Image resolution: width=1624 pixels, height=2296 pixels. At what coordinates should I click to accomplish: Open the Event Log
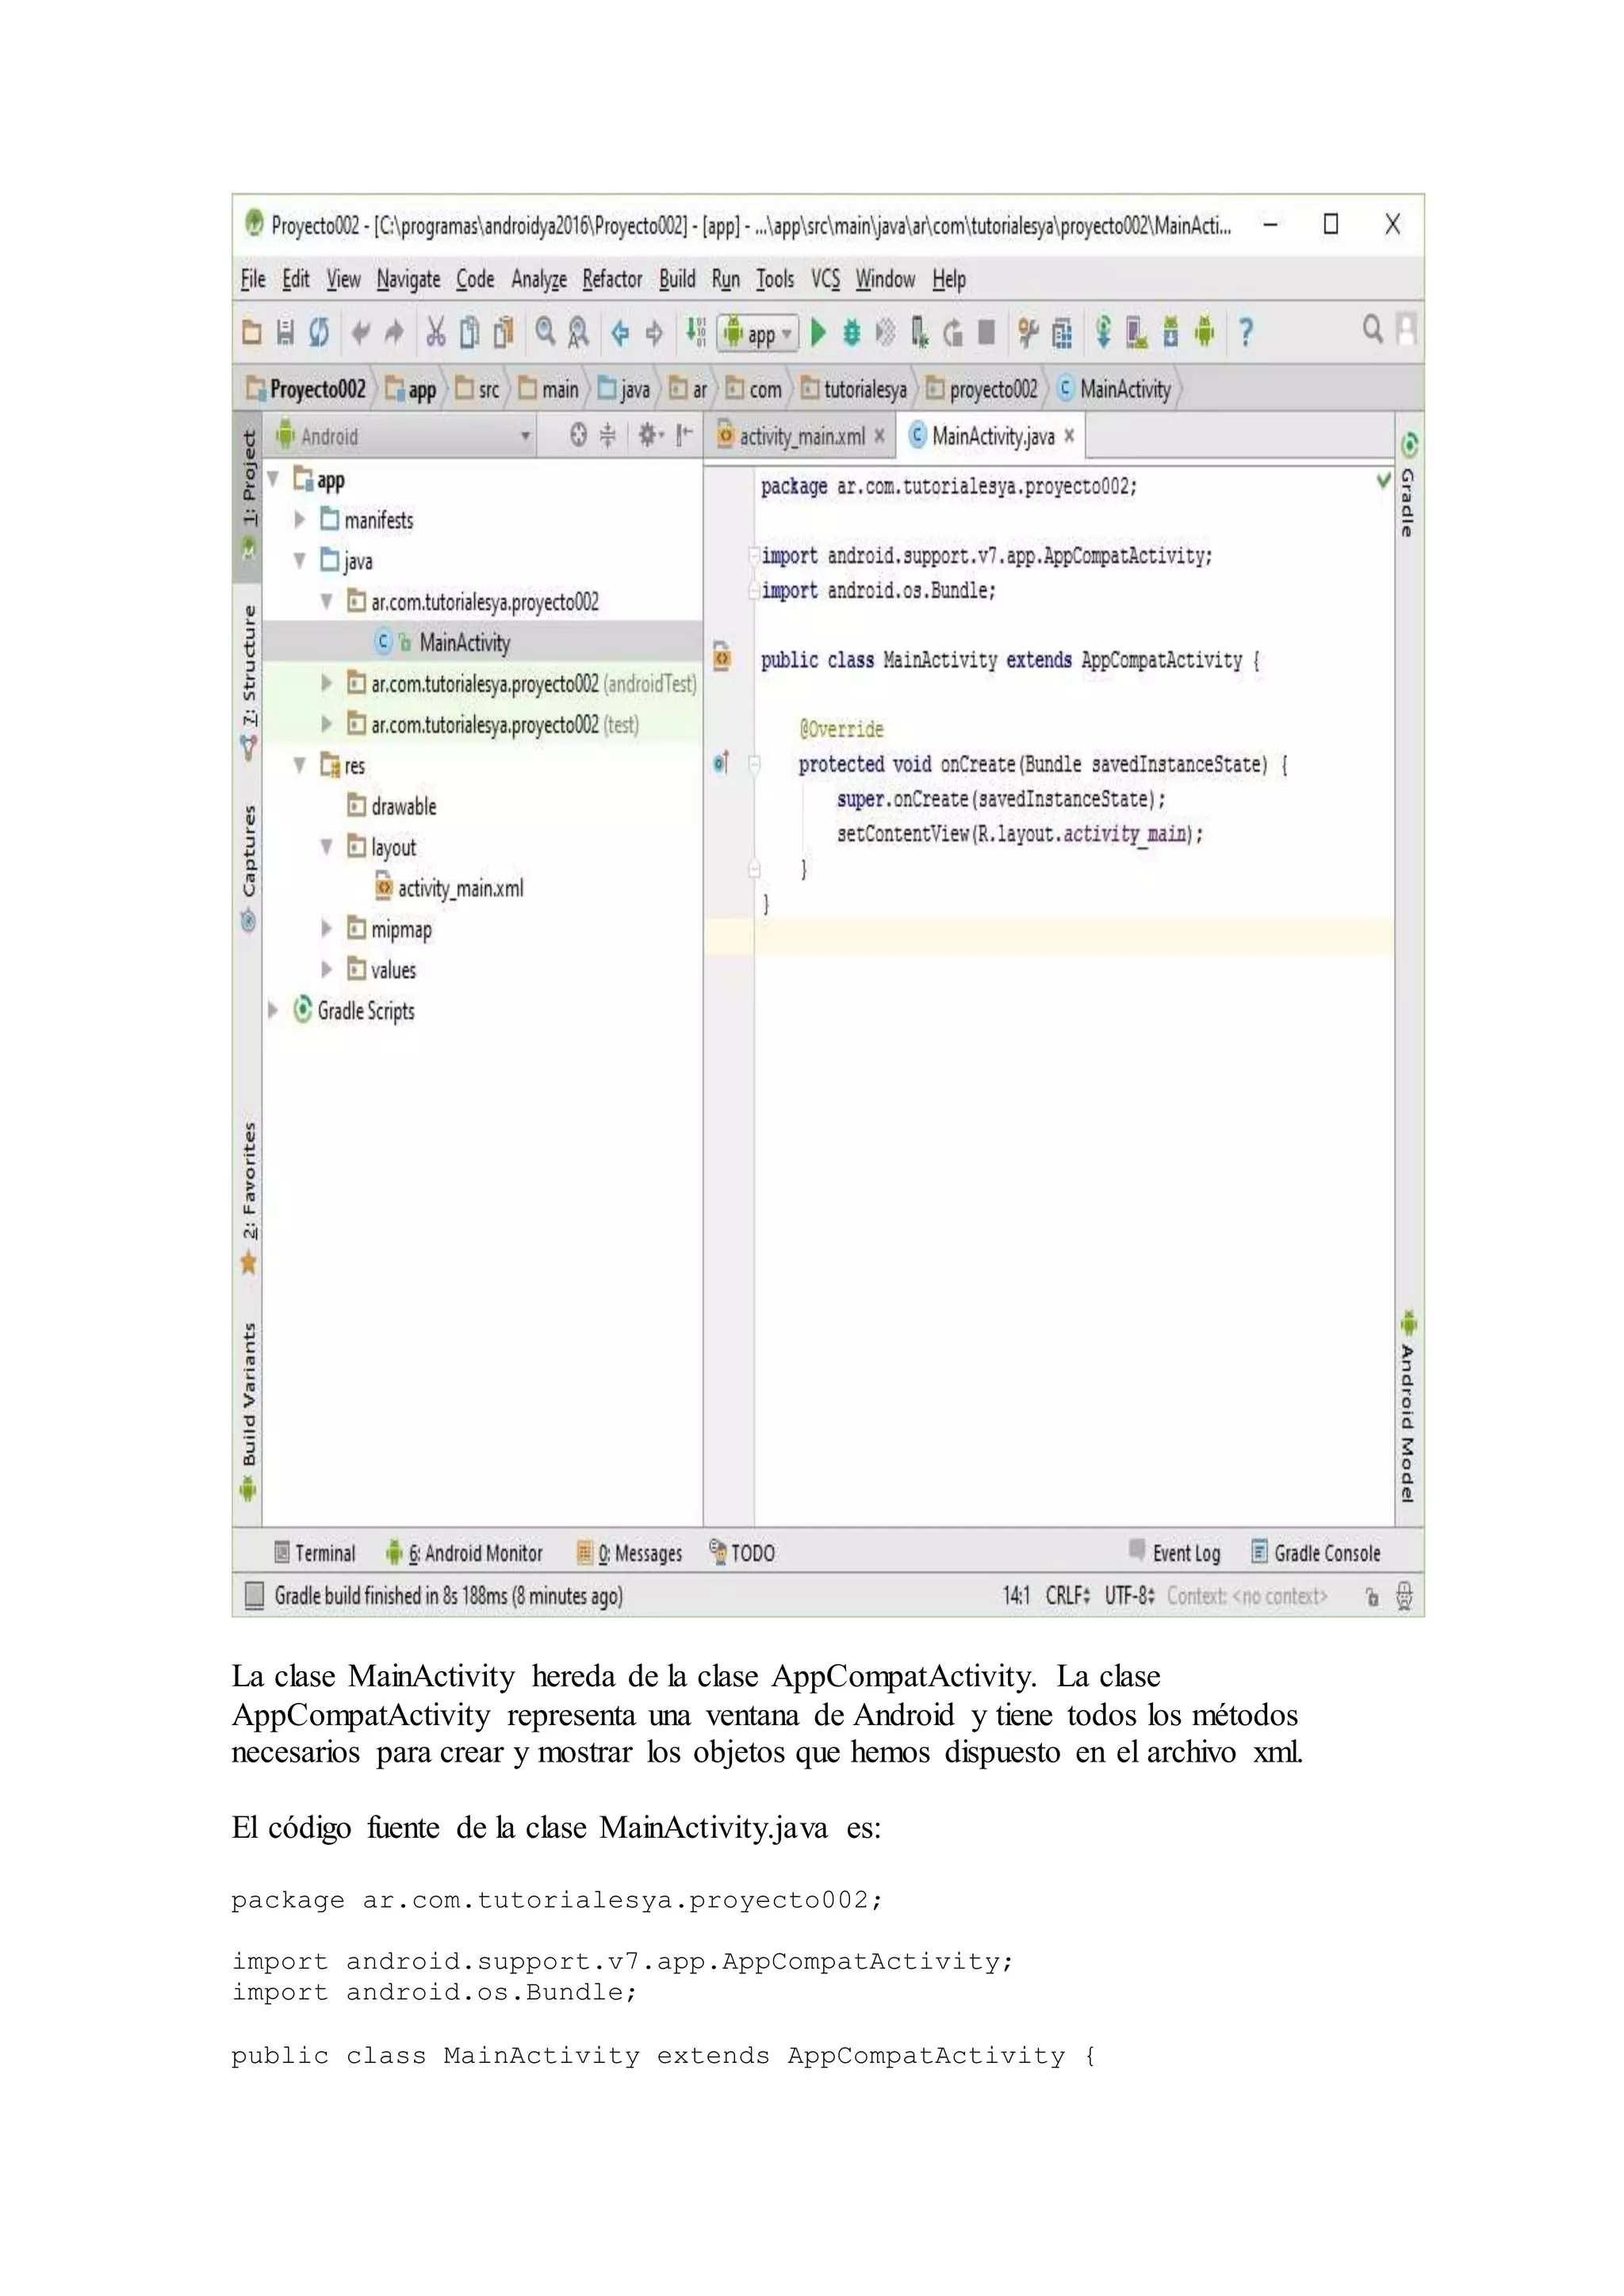(1175, 1553)
